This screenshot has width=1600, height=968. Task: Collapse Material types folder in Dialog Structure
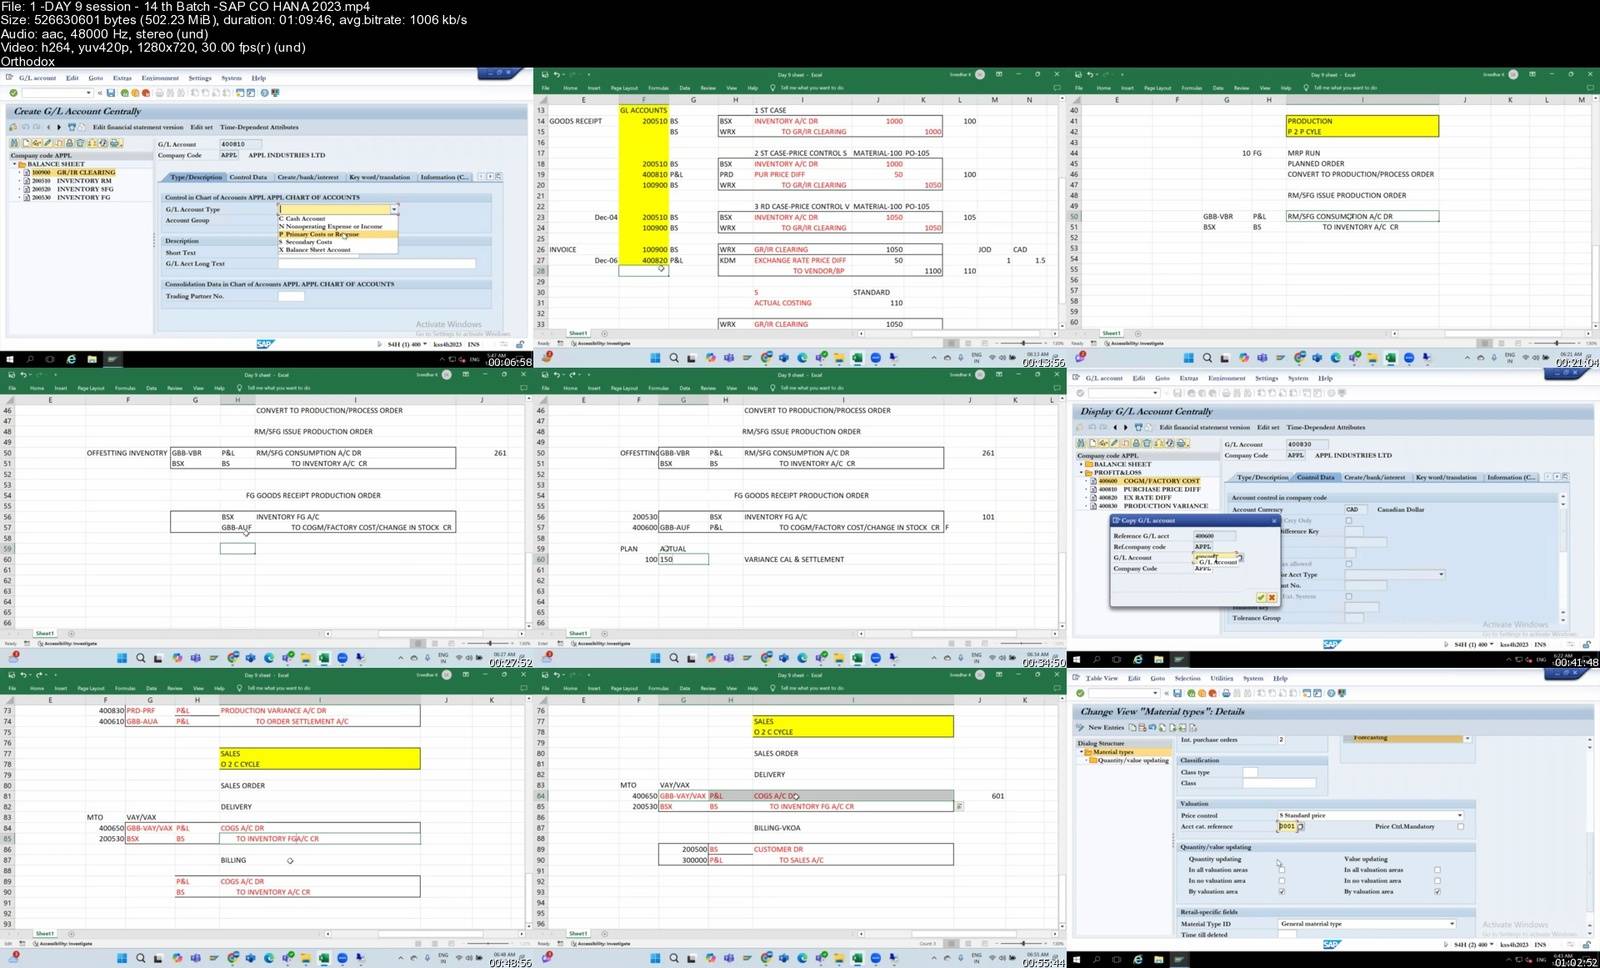click(x=1081, y=752)
